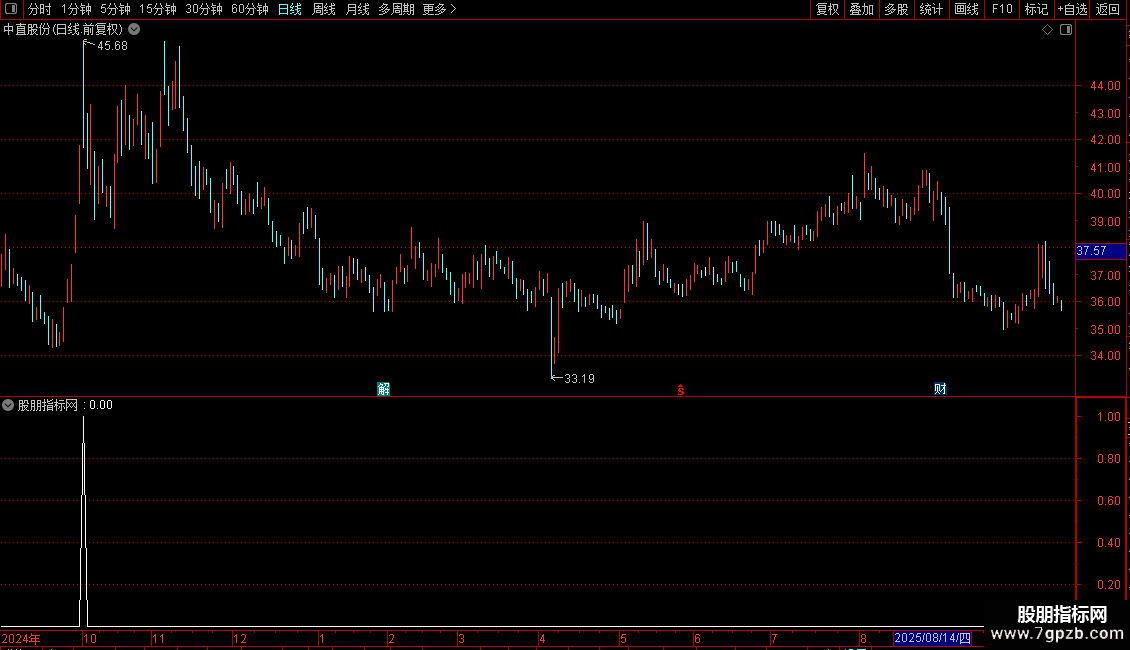Switch to 日线 daily chart
The height and width of the screenshot is (650, 1130).
pos(290,9)
